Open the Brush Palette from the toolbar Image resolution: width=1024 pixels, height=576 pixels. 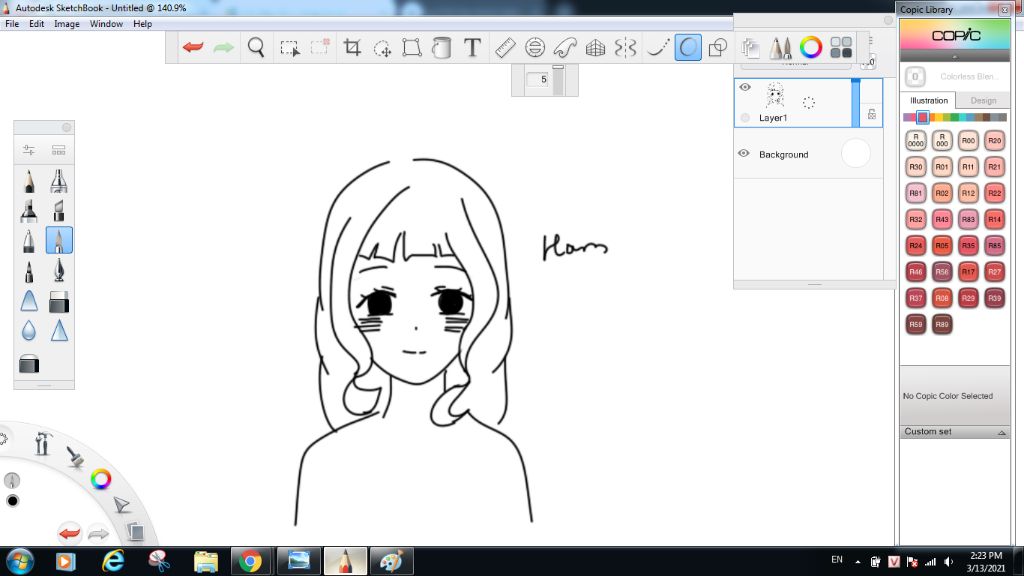point(780,47)
